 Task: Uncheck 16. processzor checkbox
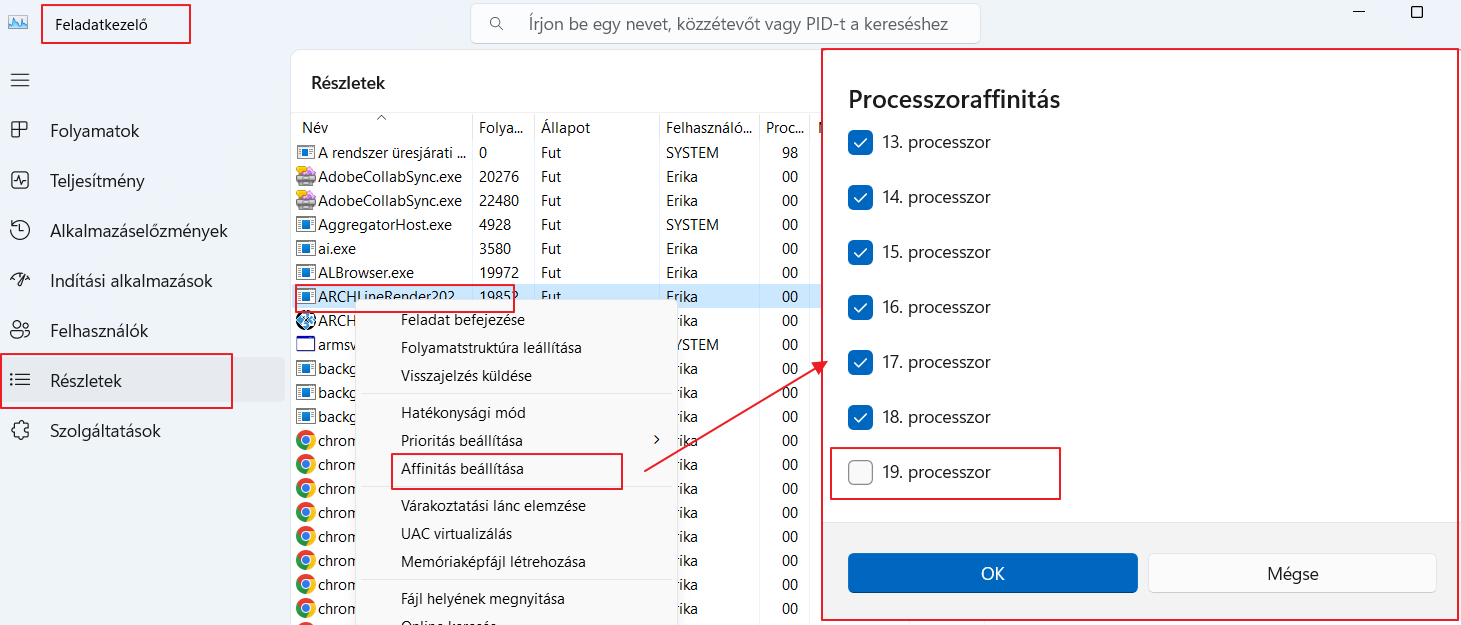(x=860, y=308)
